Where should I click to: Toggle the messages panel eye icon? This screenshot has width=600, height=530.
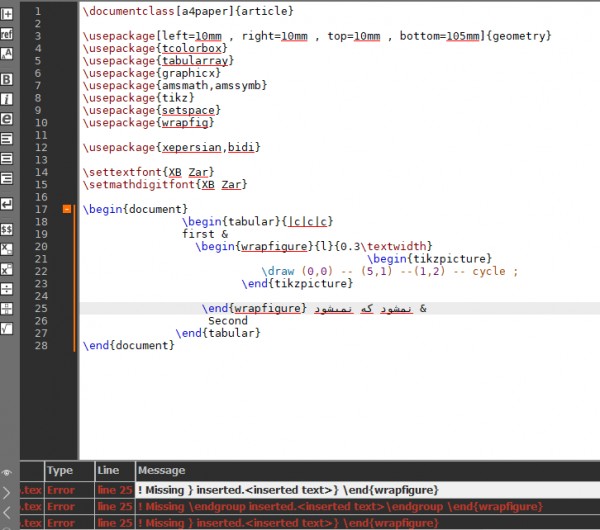coord(7,472)
